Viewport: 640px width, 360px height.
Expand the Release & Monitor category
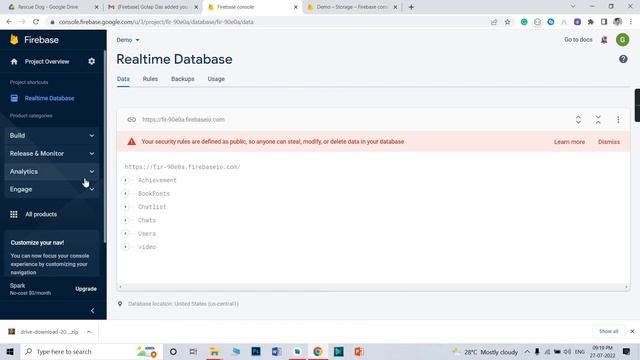pos(52,153)
